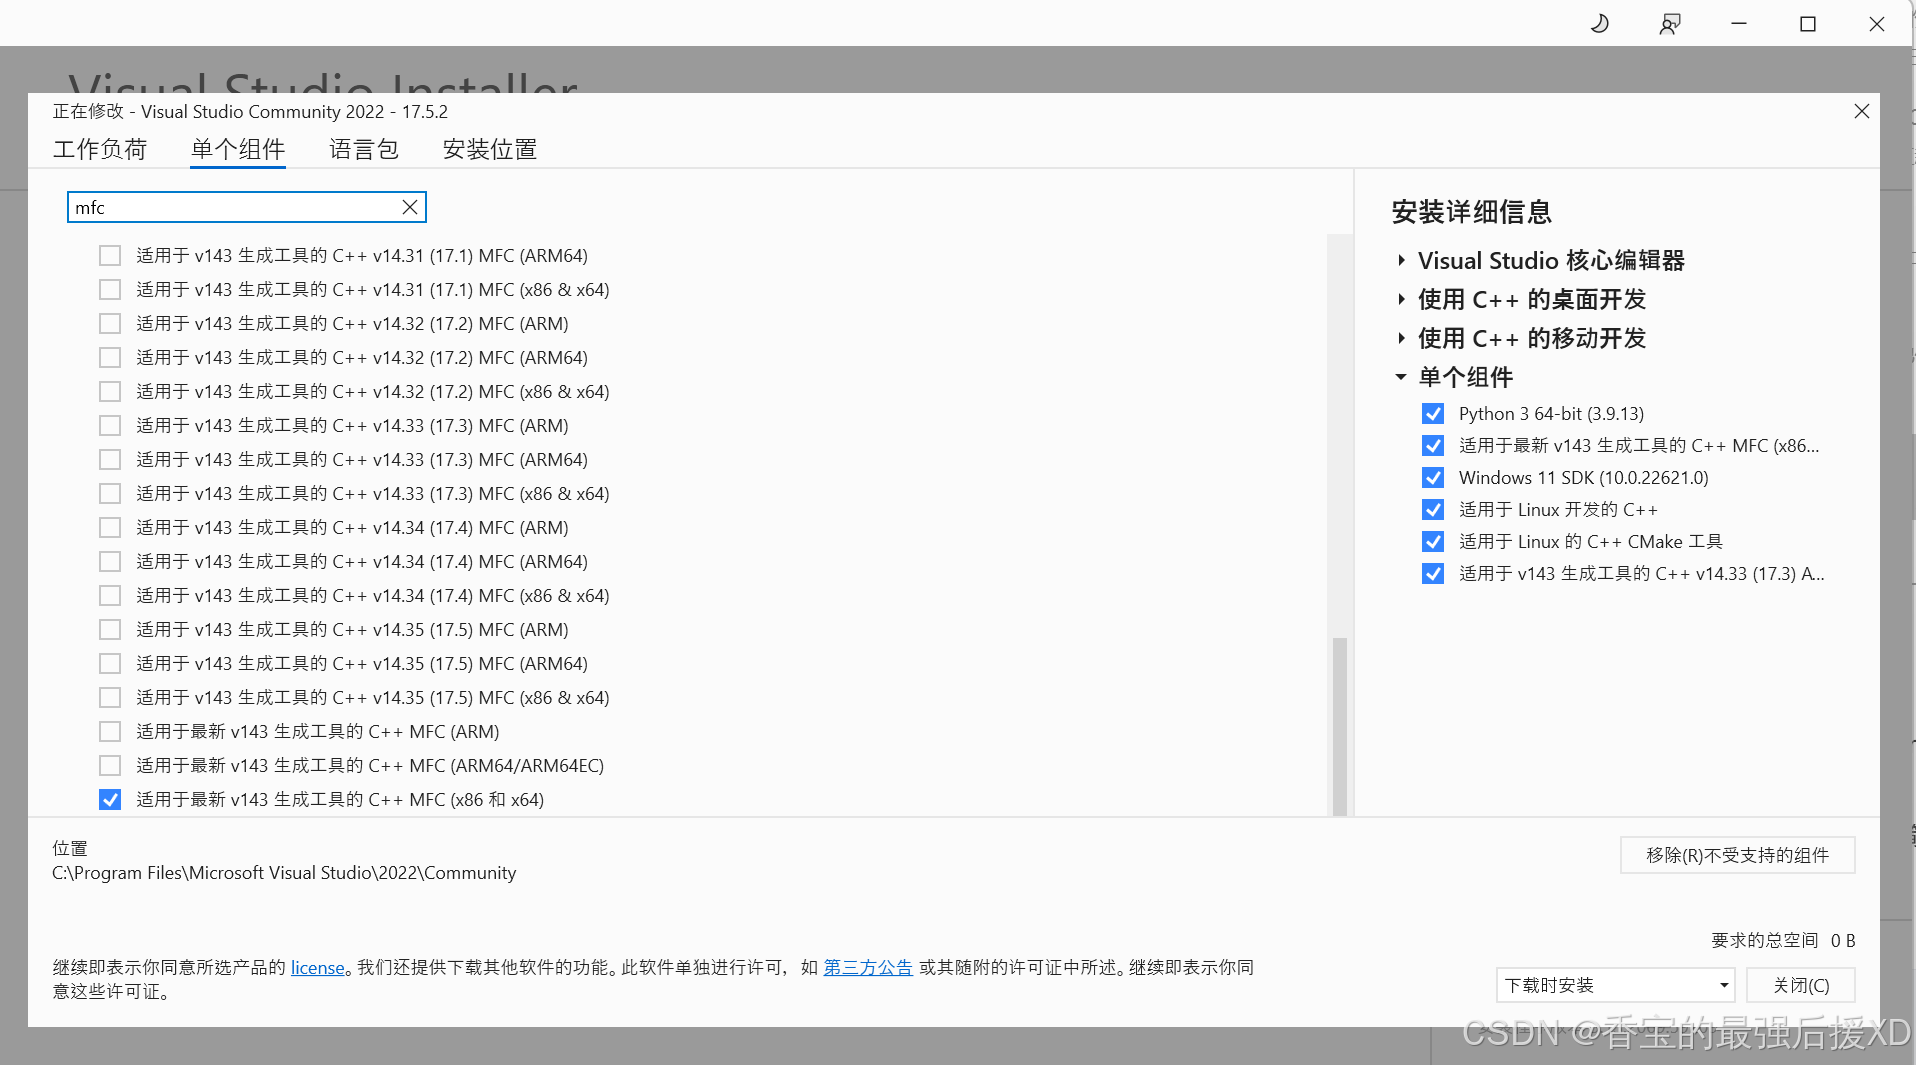Click the 关闭(C) button
The height and width of the screenshot is (1065, 1916).
pyautogui.click(x=1800, y=985)
